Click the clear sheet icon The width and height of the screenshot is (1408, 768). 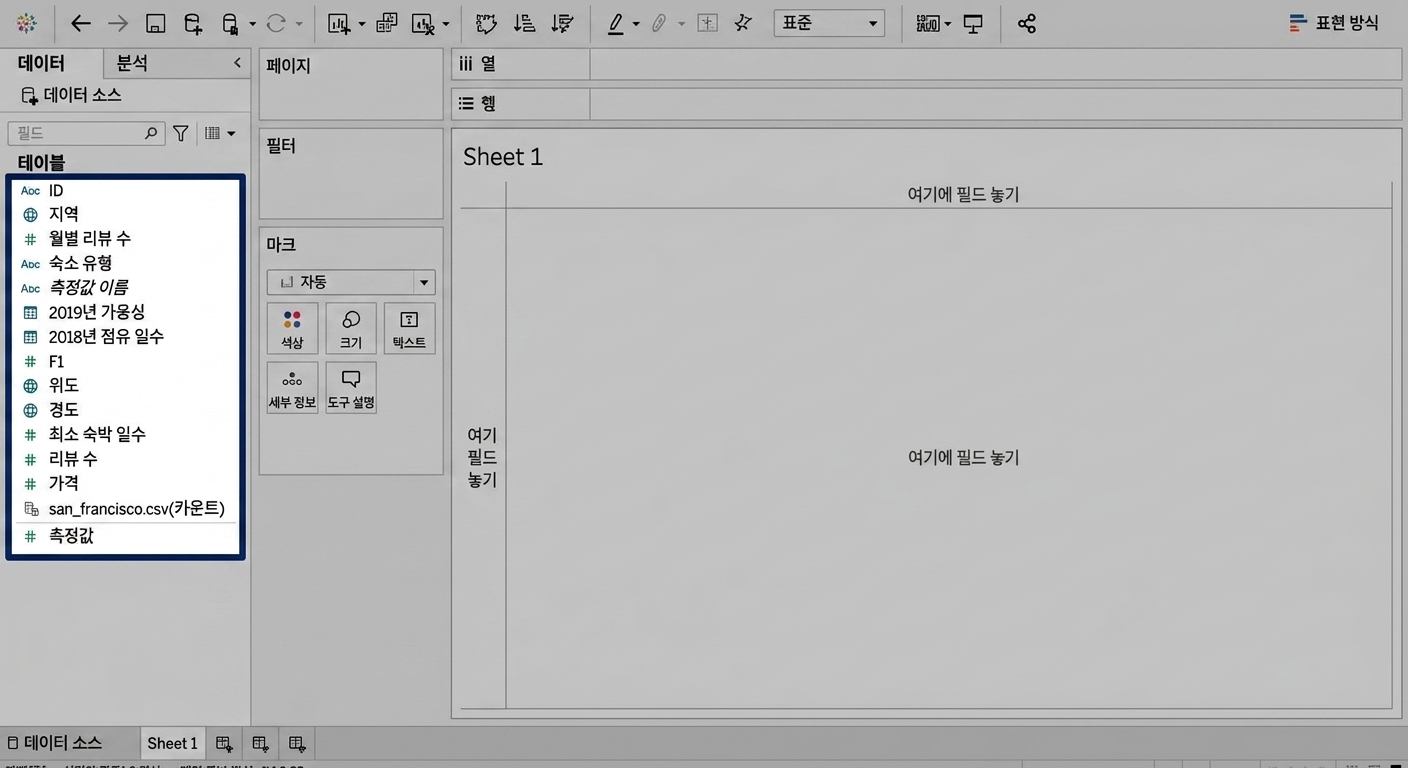pyautogui.click(x=424, y=23)
